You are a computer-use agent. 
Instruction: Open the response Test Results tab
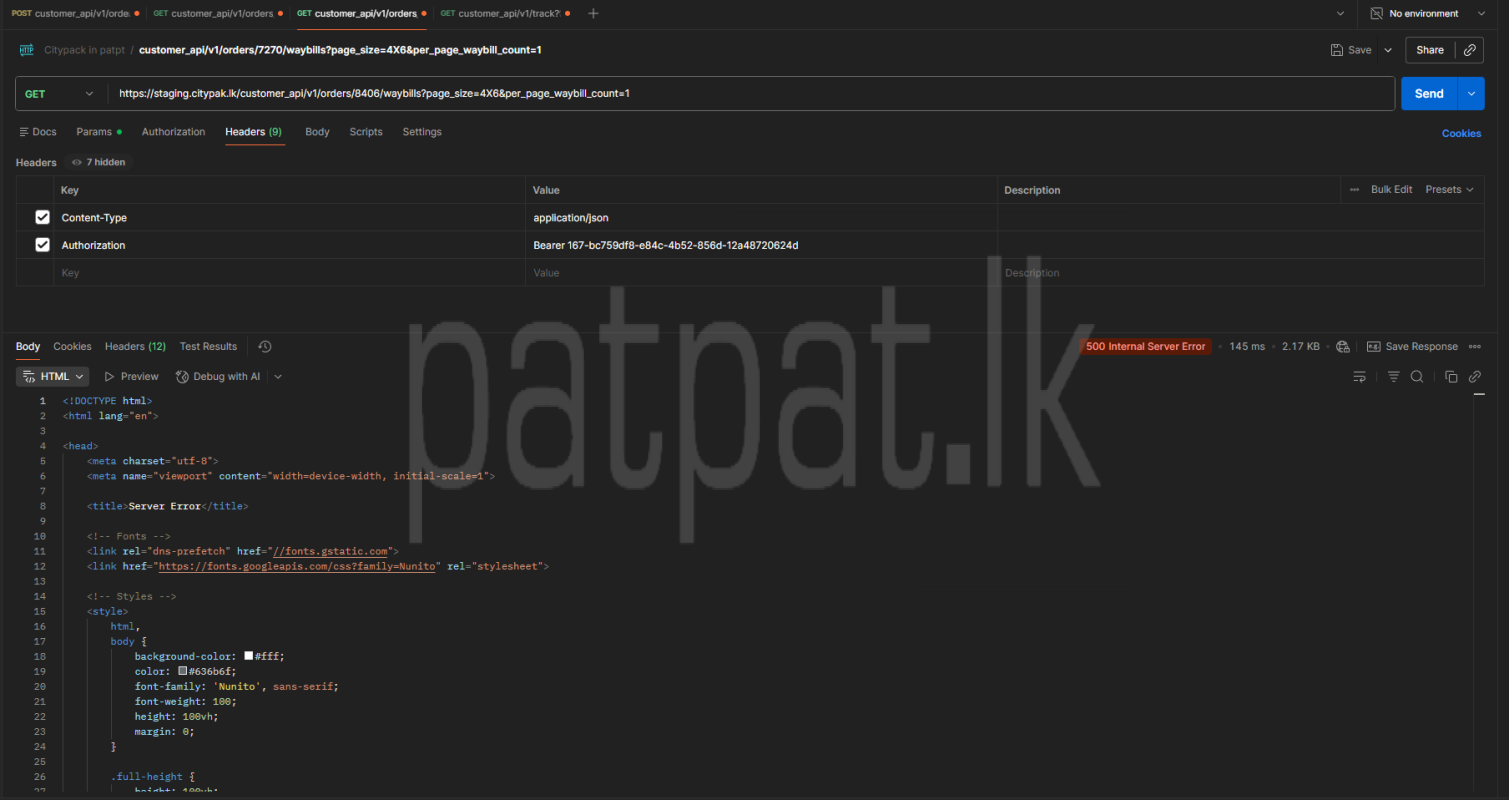[x=208, y=347]
